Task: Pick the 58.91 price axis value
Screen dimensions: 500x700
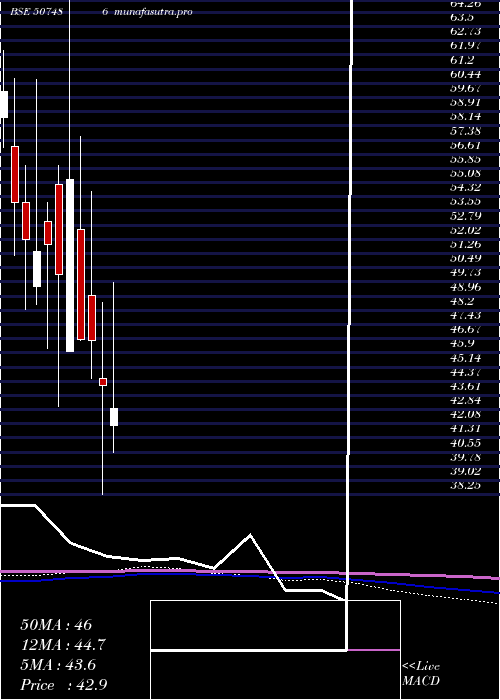Action: click(x=465, y=103)
